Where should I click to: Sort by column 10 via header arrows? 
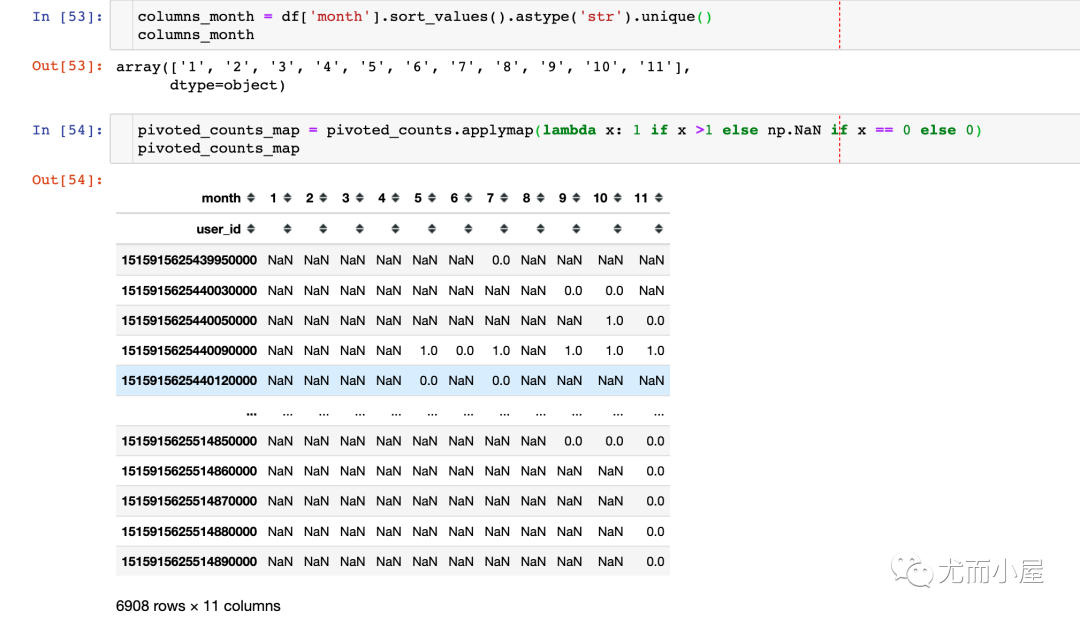coord(617,198)
